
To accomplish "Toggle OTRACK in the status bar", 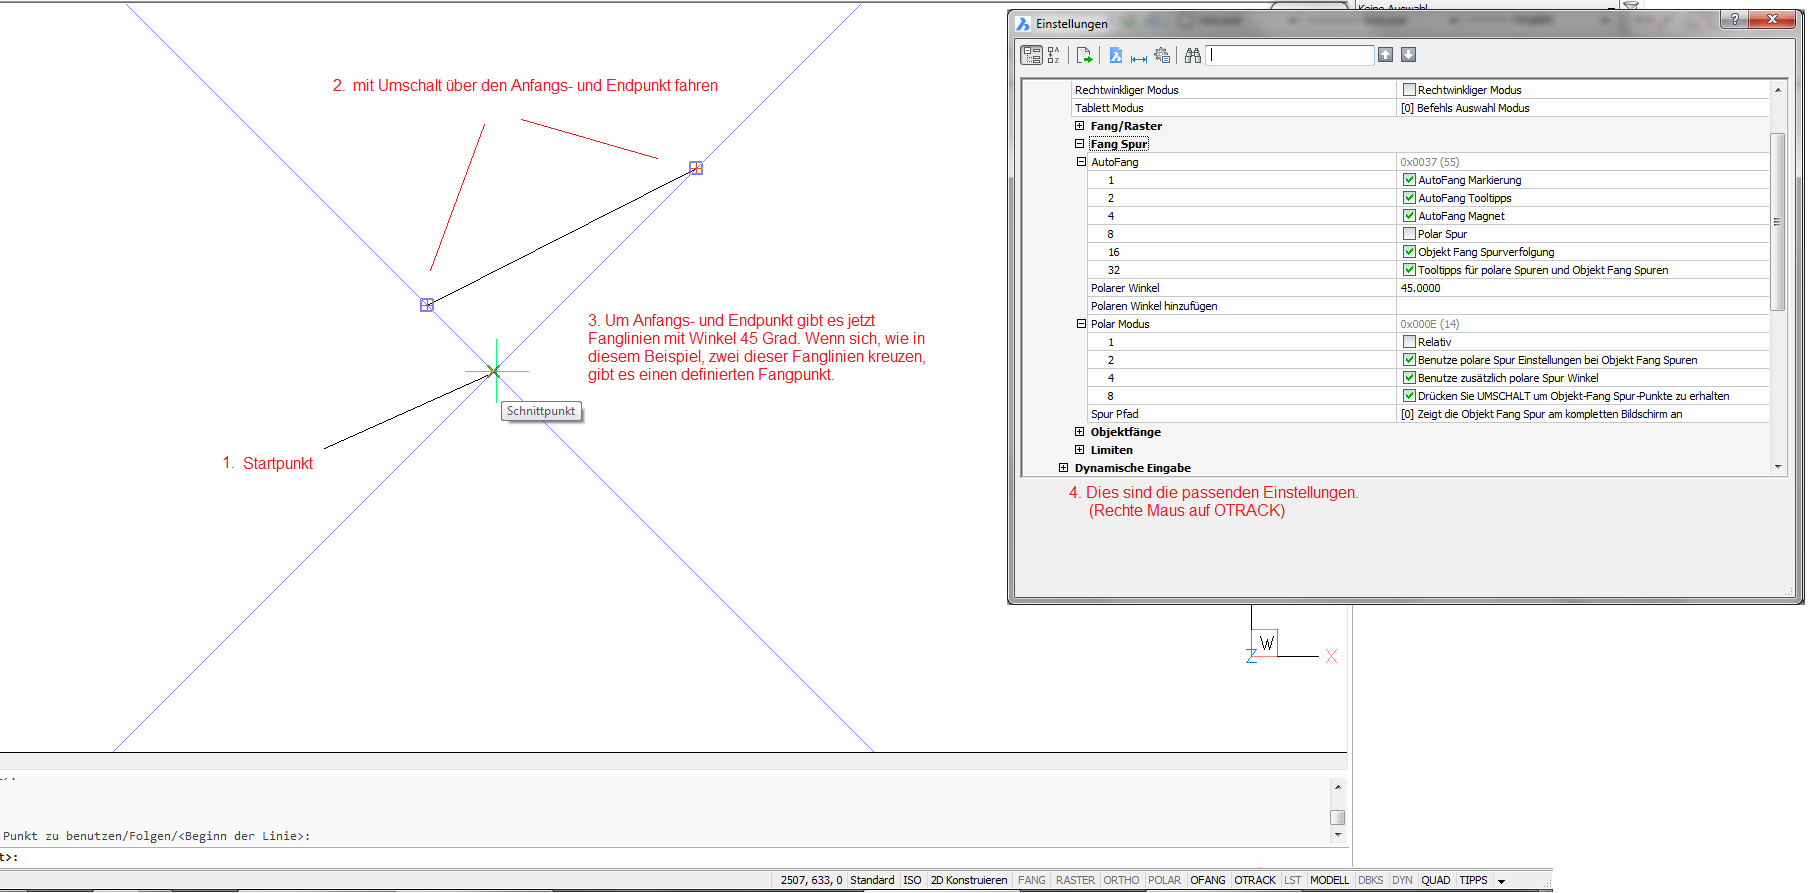I will click(x=1255, y=880).
